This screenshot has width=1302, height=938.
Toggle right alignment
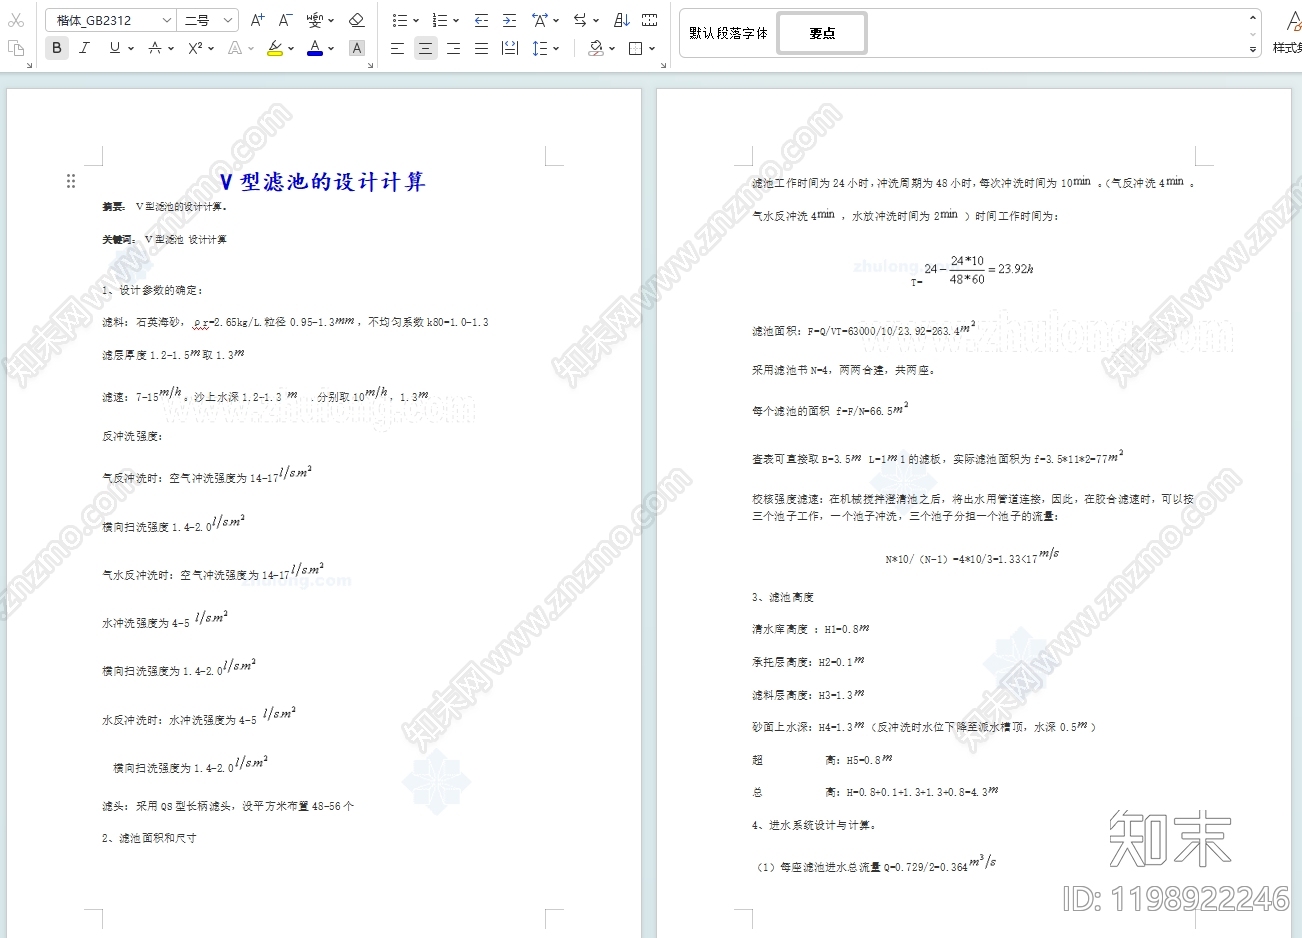tap(454, 48)
